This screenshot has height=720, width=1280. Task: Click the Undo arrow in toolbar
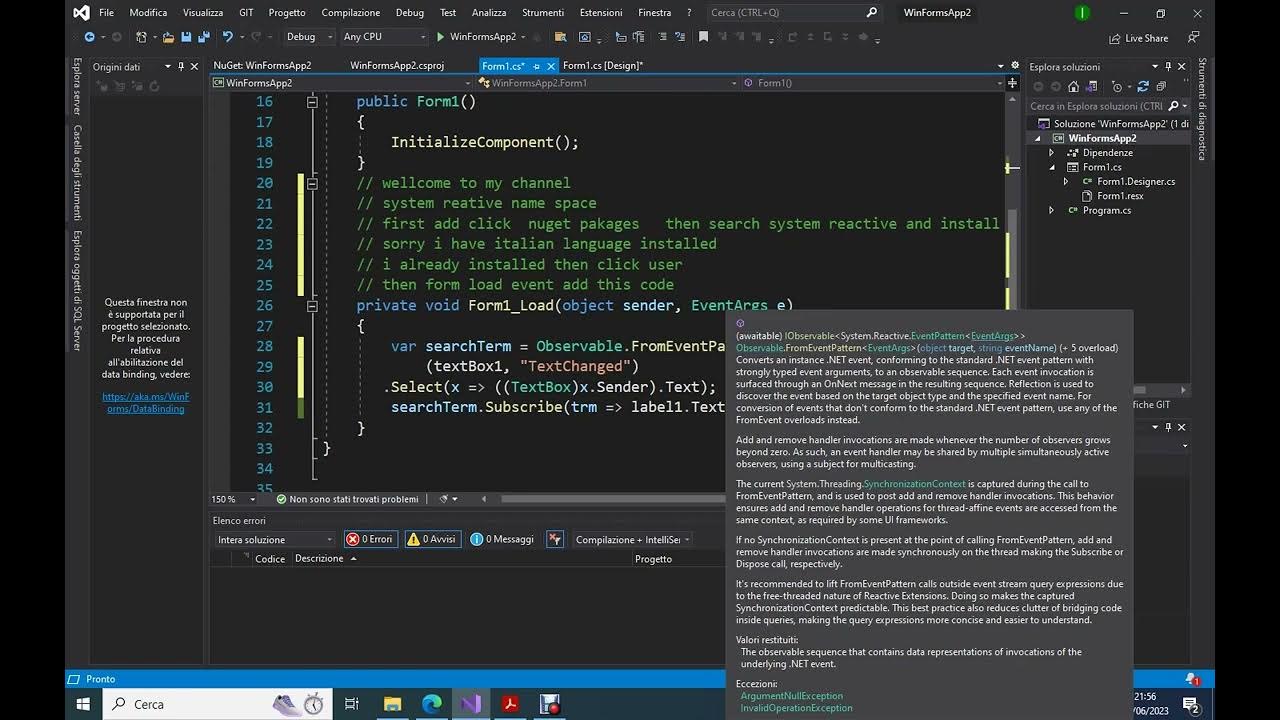point(228,37)
